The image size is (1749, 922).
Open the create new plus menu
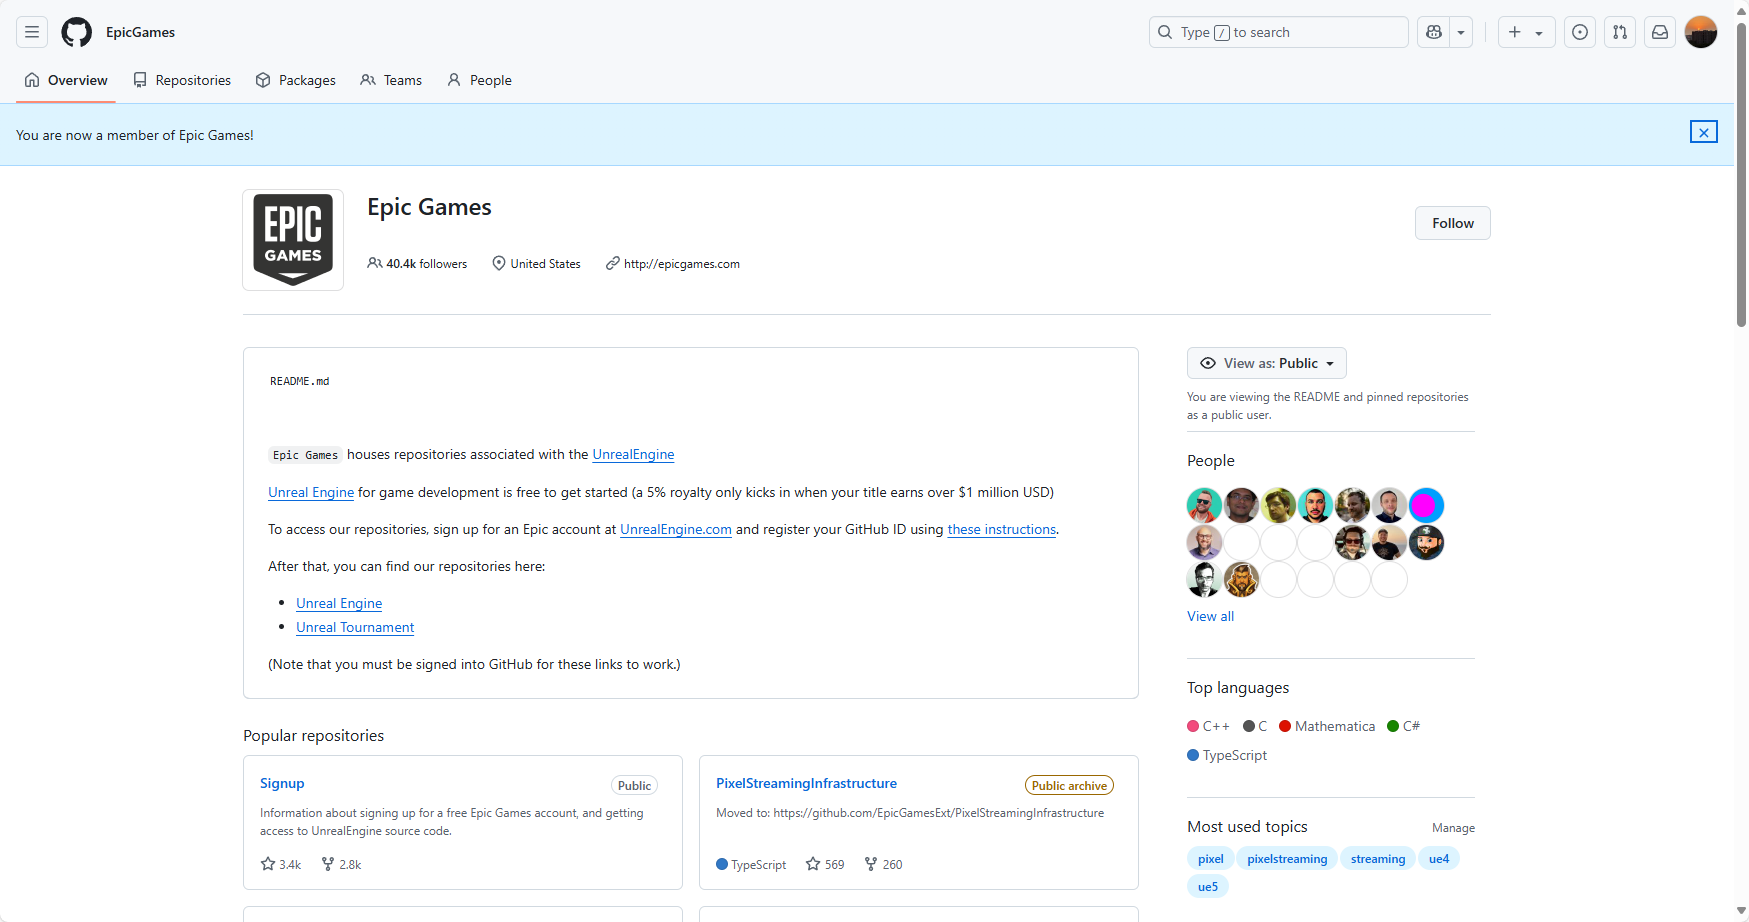1526,32
